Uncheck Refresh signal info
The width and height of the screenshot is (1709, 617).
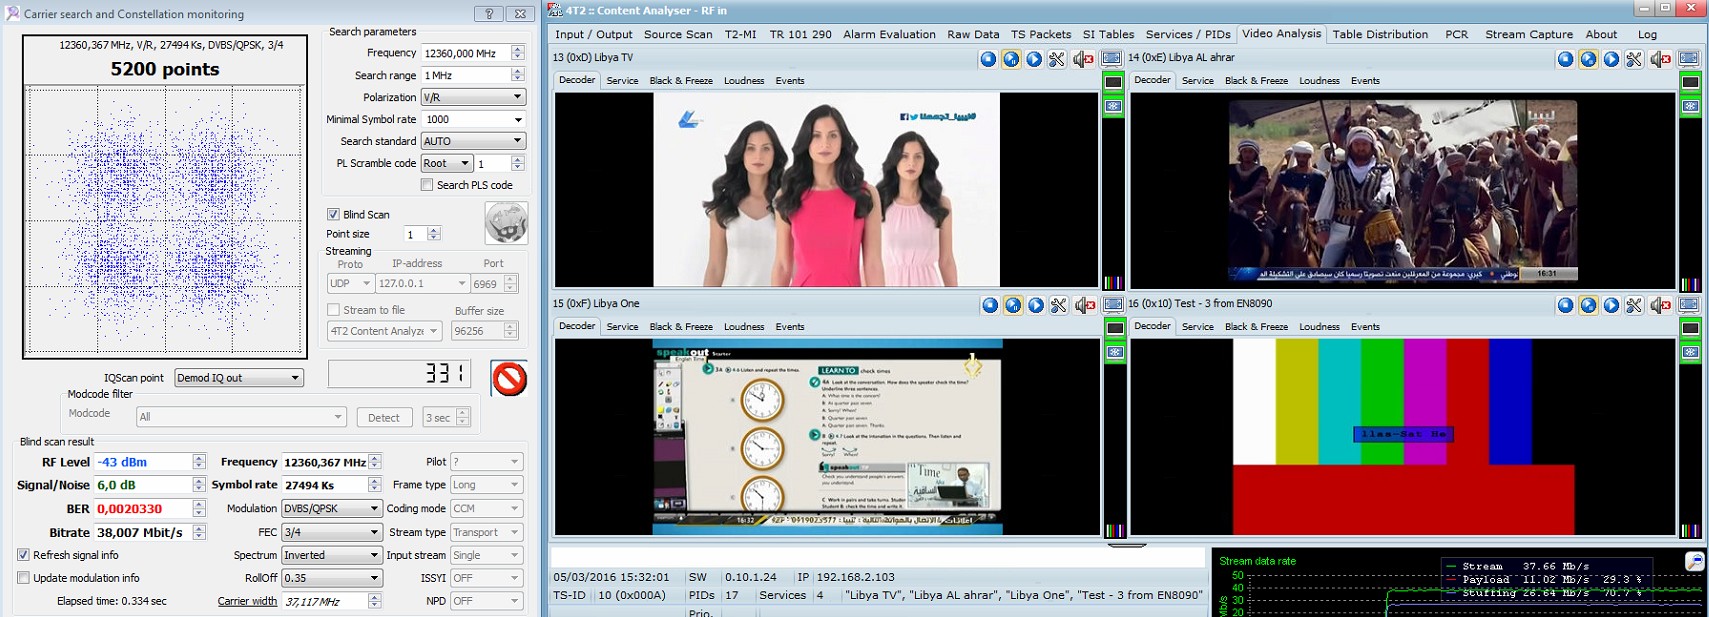[23, 555]
